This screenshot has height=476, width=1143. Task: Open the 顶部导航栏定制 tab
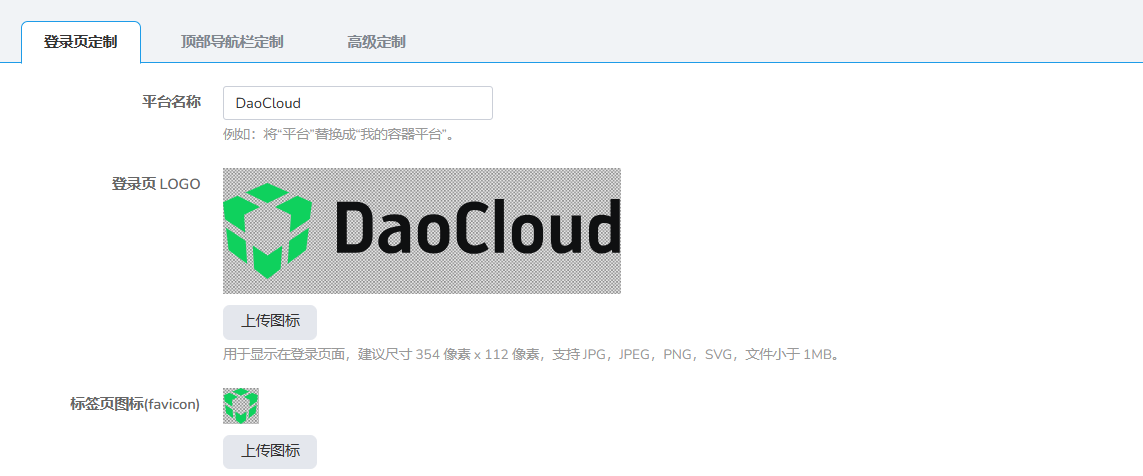tap(232, 42)
